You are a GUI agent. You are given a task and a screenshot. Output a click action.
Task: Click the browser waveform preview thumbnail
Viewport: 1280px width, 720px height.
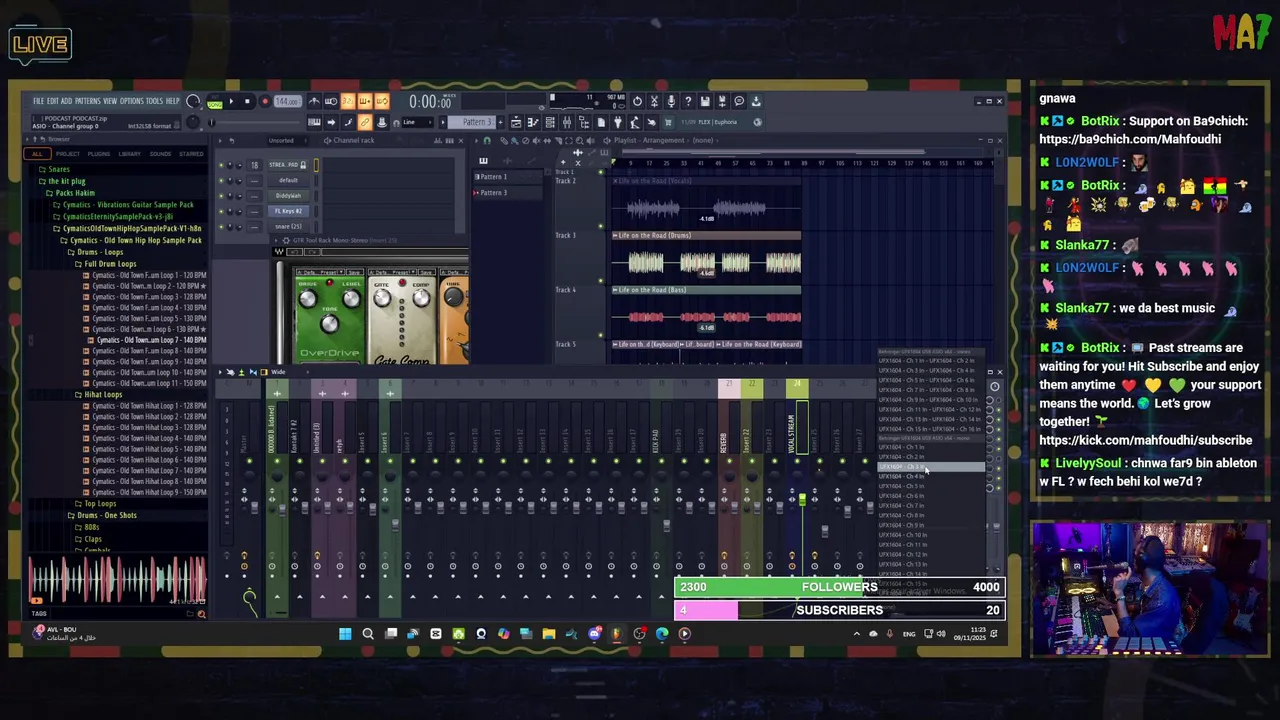117,580
